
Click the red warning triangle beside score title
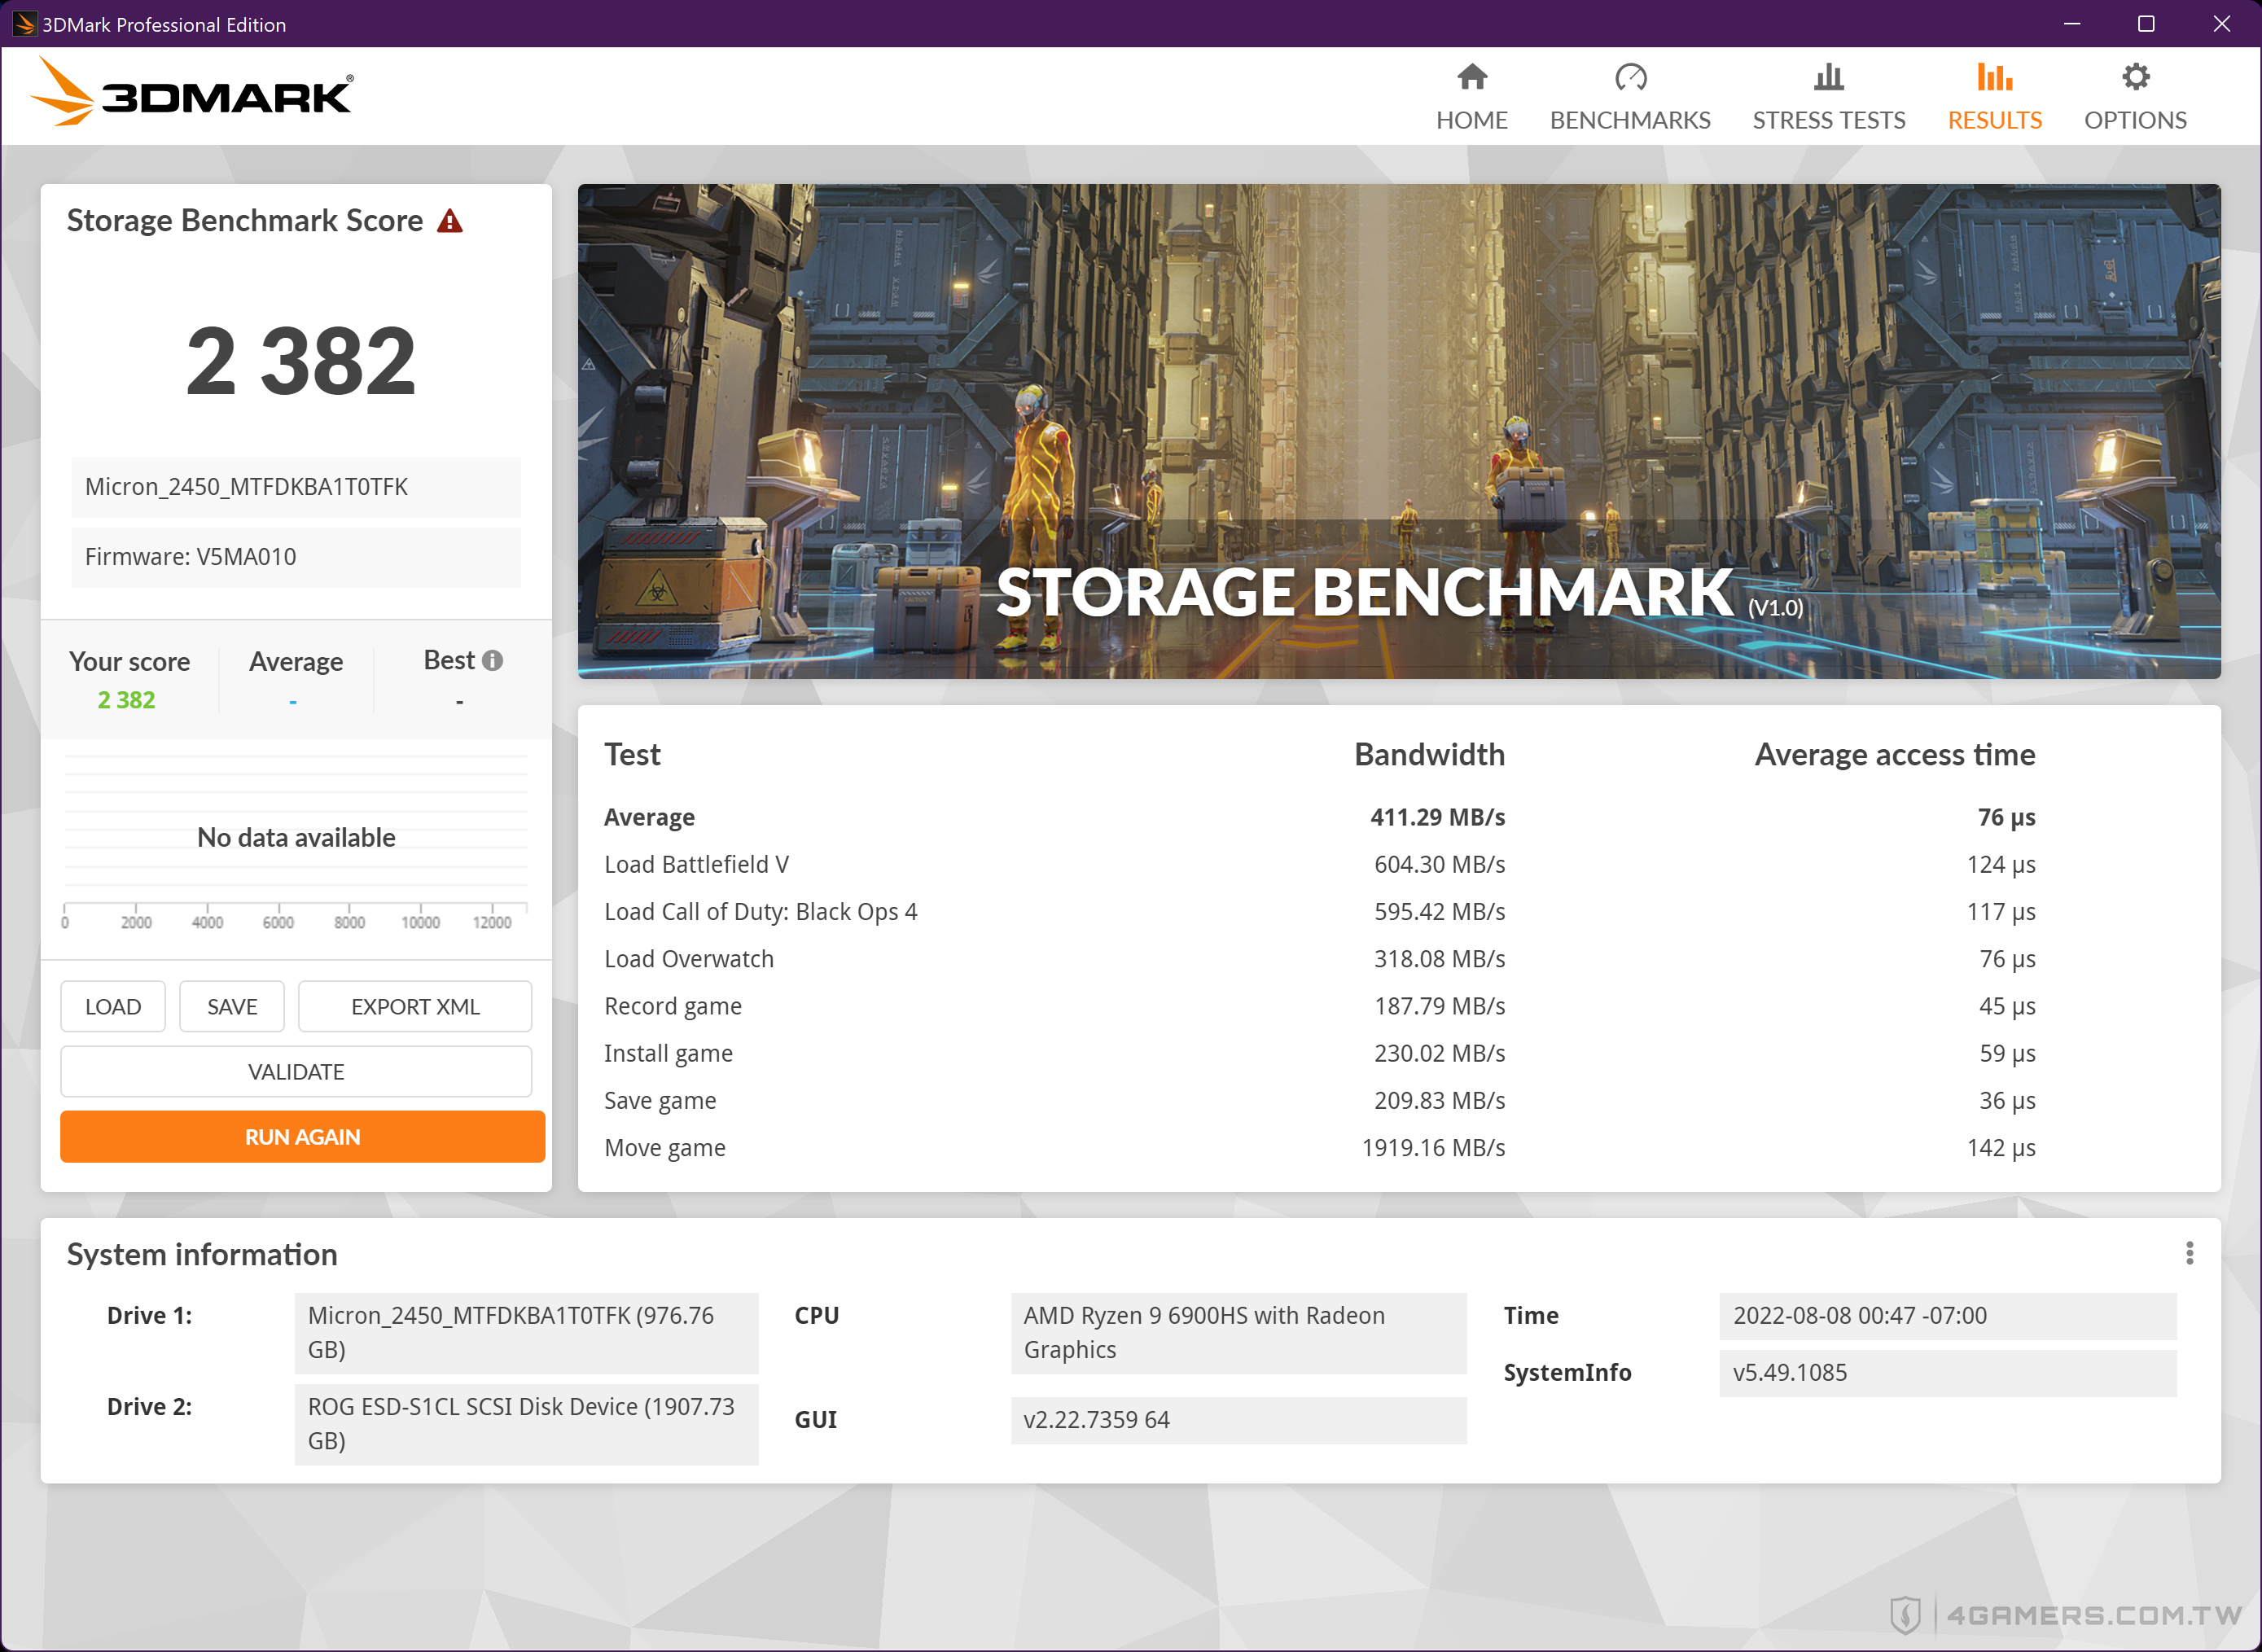(450, 221)
